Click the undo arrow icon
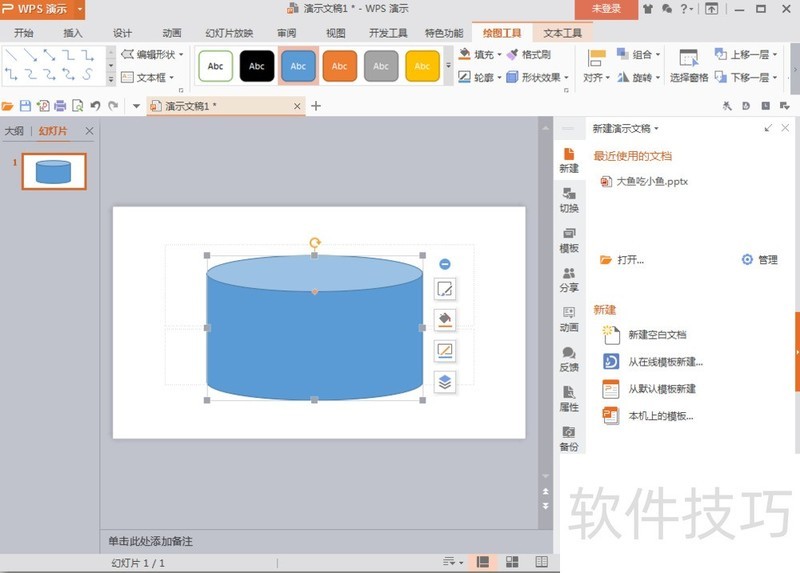Screen dimensions: 800x573 (95, 106)
